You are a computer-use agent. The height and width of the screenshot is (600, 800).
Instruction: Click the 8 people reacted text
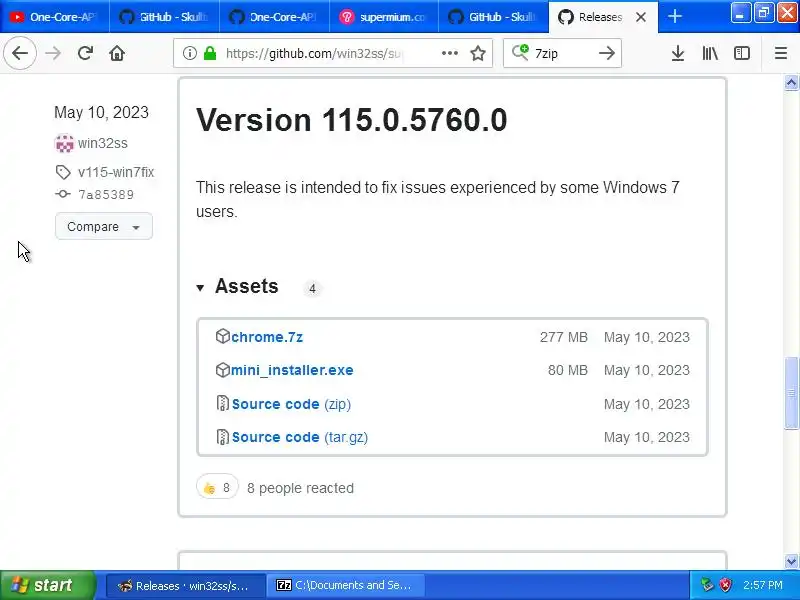pyautogui.click(x=300, y=488)
